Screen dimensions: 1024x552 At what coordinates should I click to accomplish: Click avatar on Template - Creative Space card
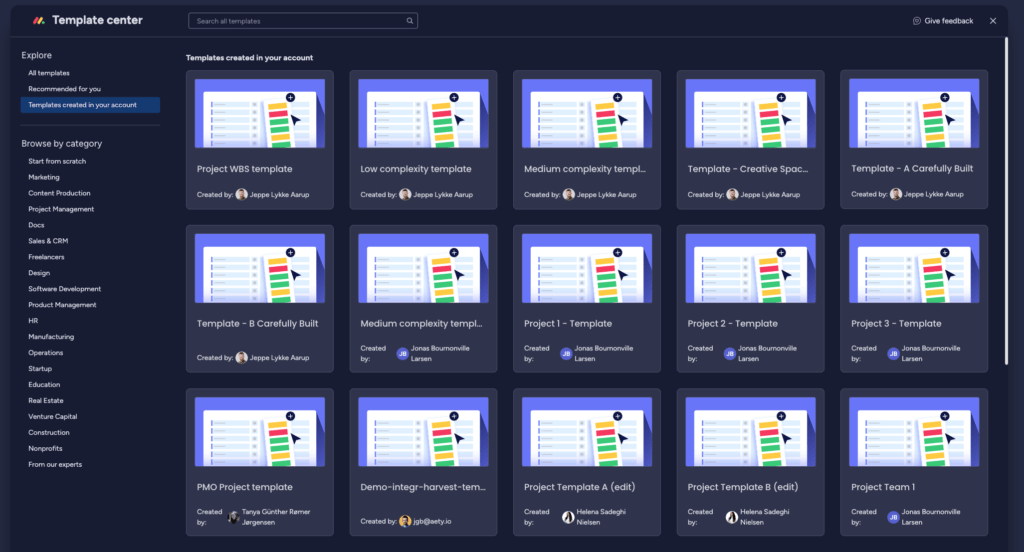732,194
